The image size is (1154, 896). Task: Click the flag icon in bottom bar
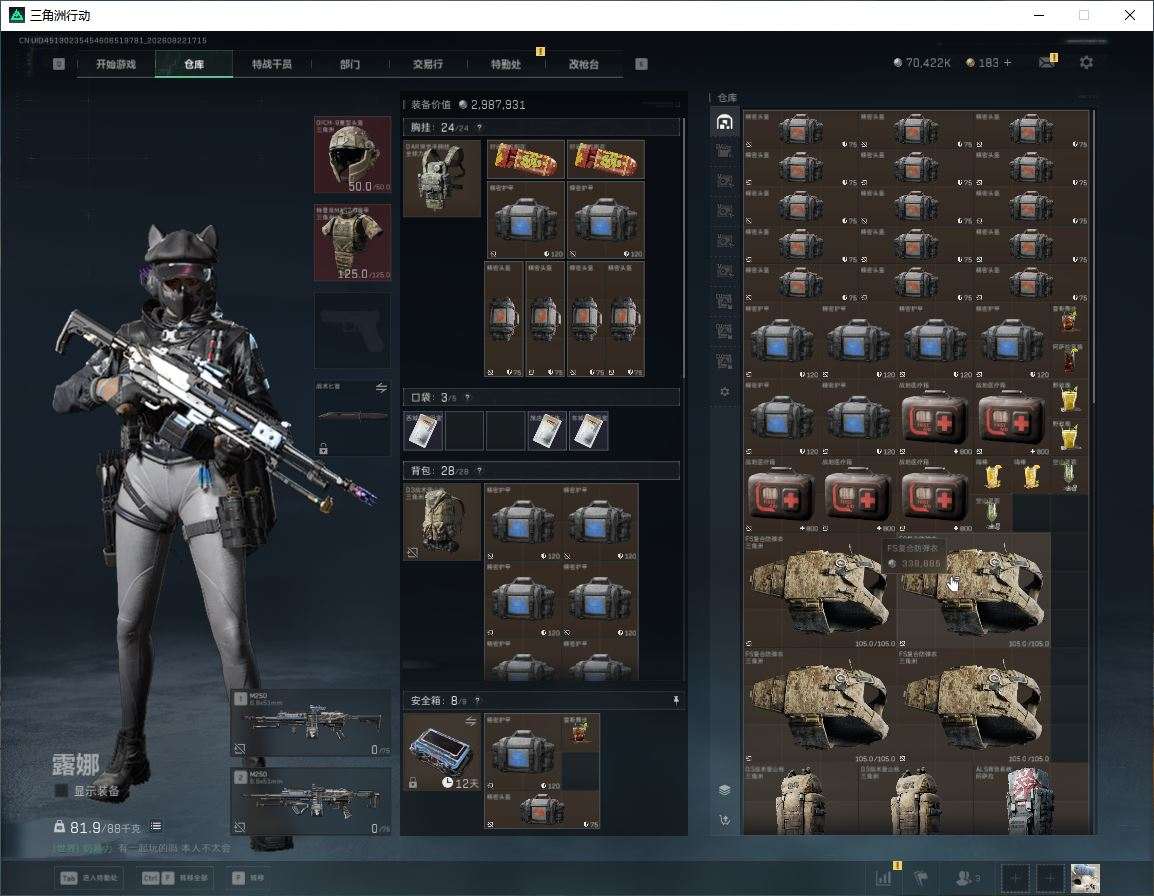tap(921, 878)
